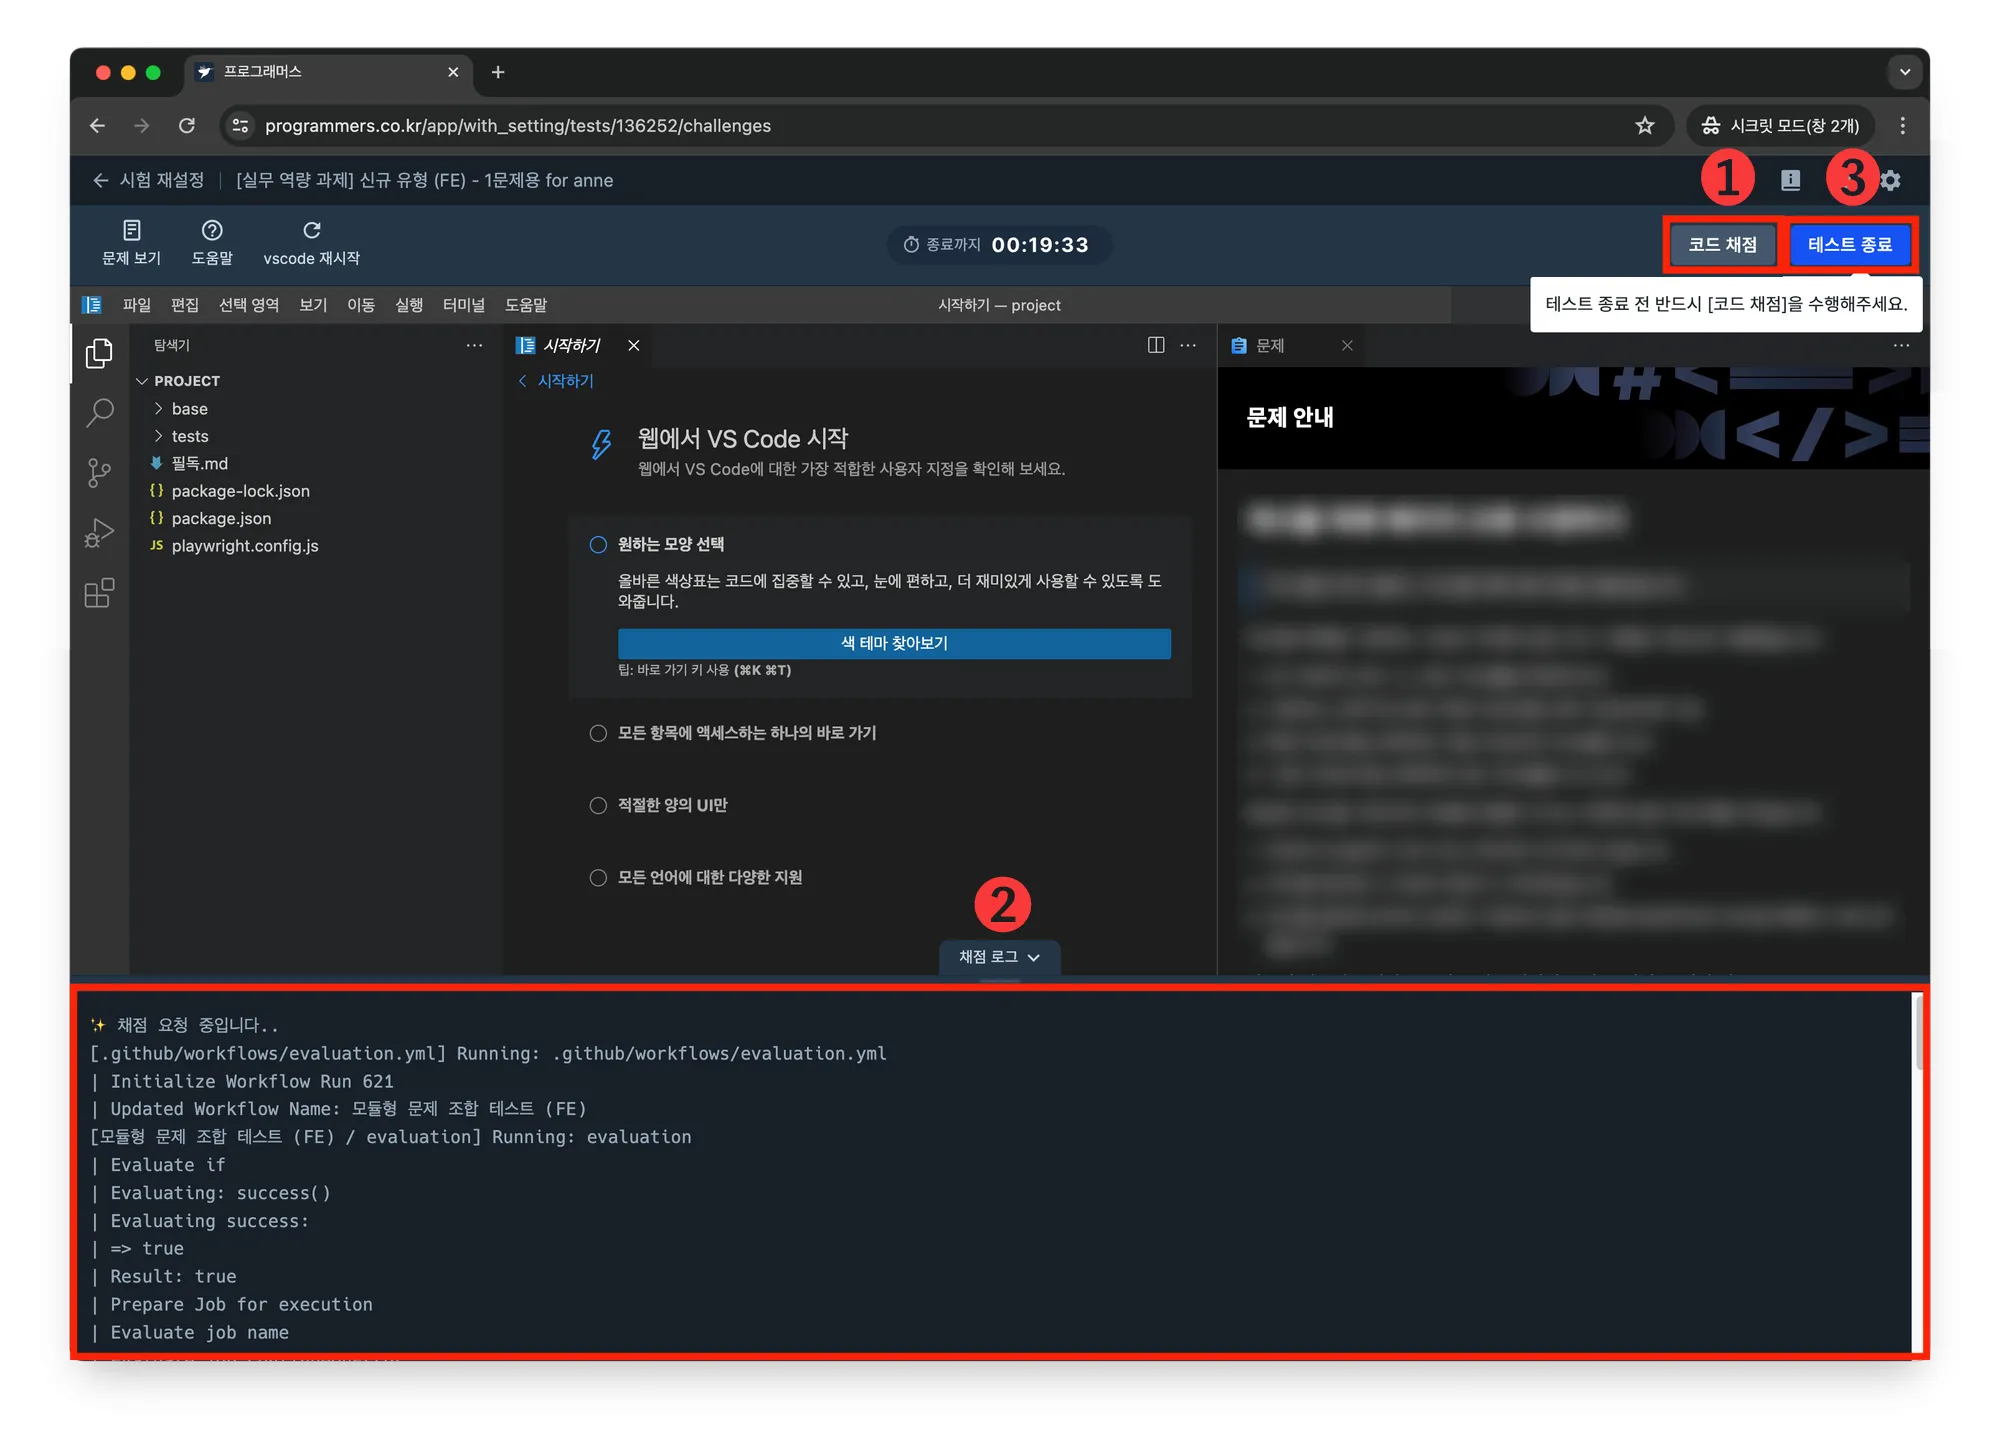Open the Search icon in activity bar
The width and height of the screenshot is (2000, 1453).
tap(99, 412)
